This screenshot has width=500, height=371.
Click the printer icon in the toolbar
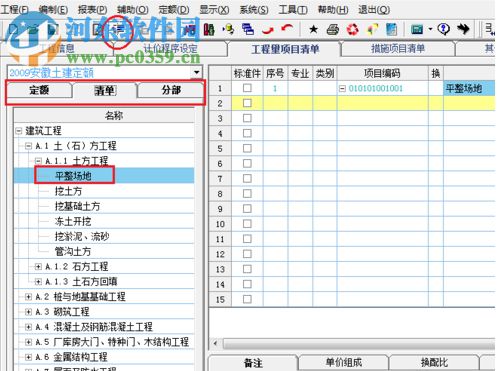[333, 30]
